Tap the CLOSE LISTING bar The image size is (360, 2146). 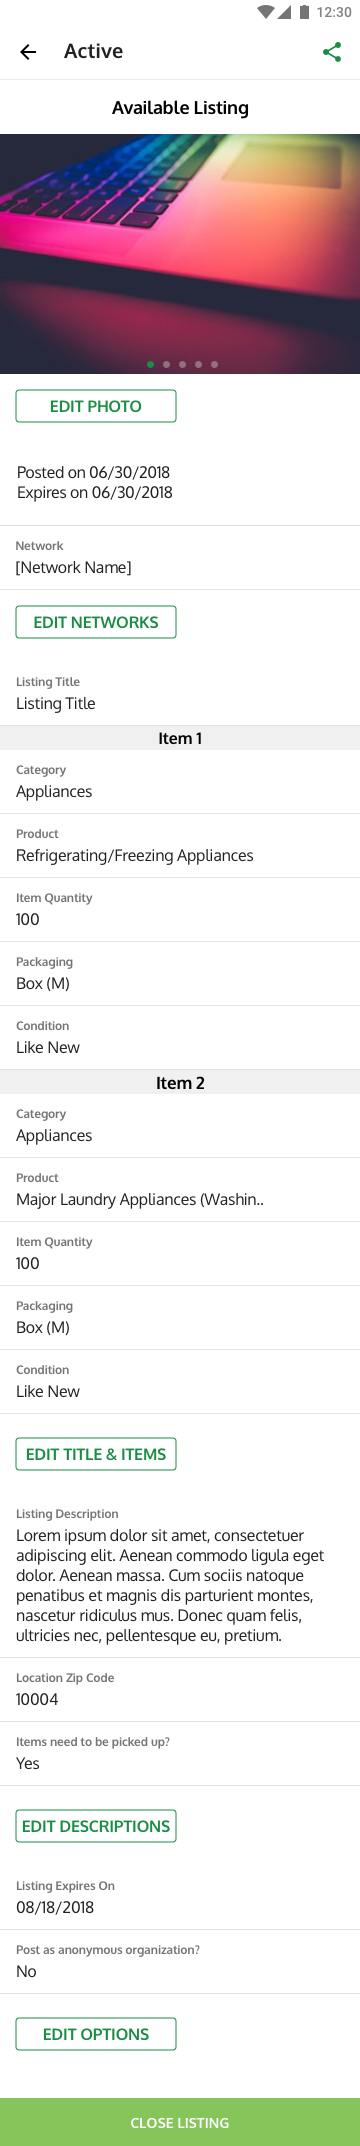coord(180,2122)
